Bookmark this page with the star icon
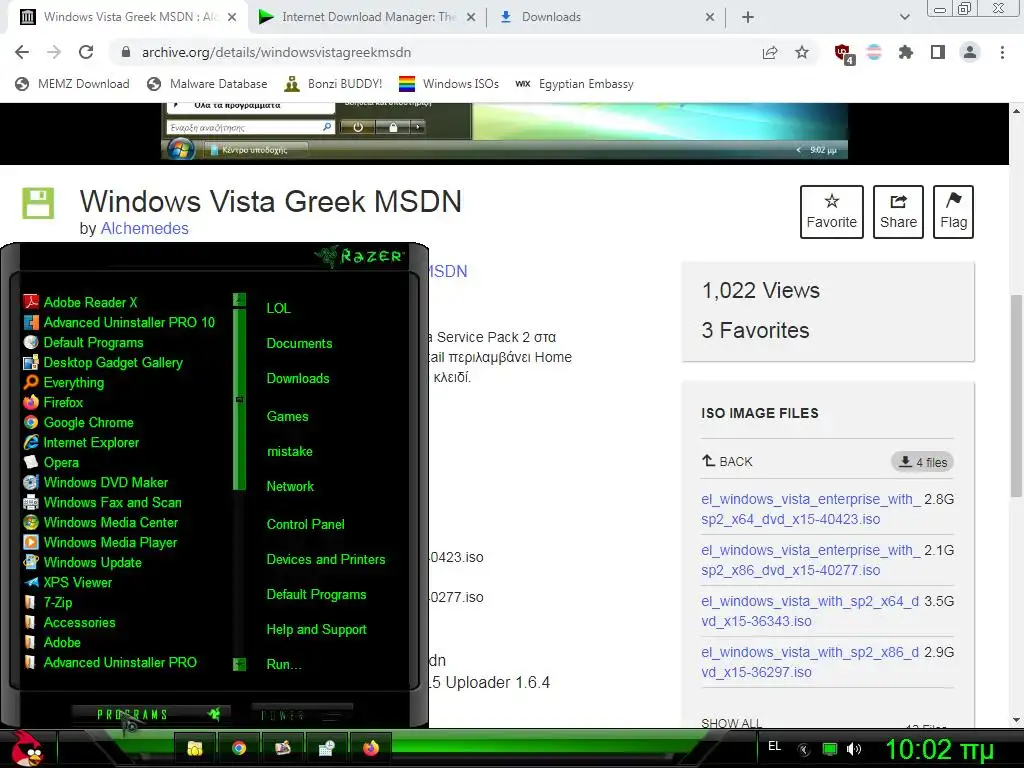The height and width of the screenshot is (768, 1024). (802, 52)
